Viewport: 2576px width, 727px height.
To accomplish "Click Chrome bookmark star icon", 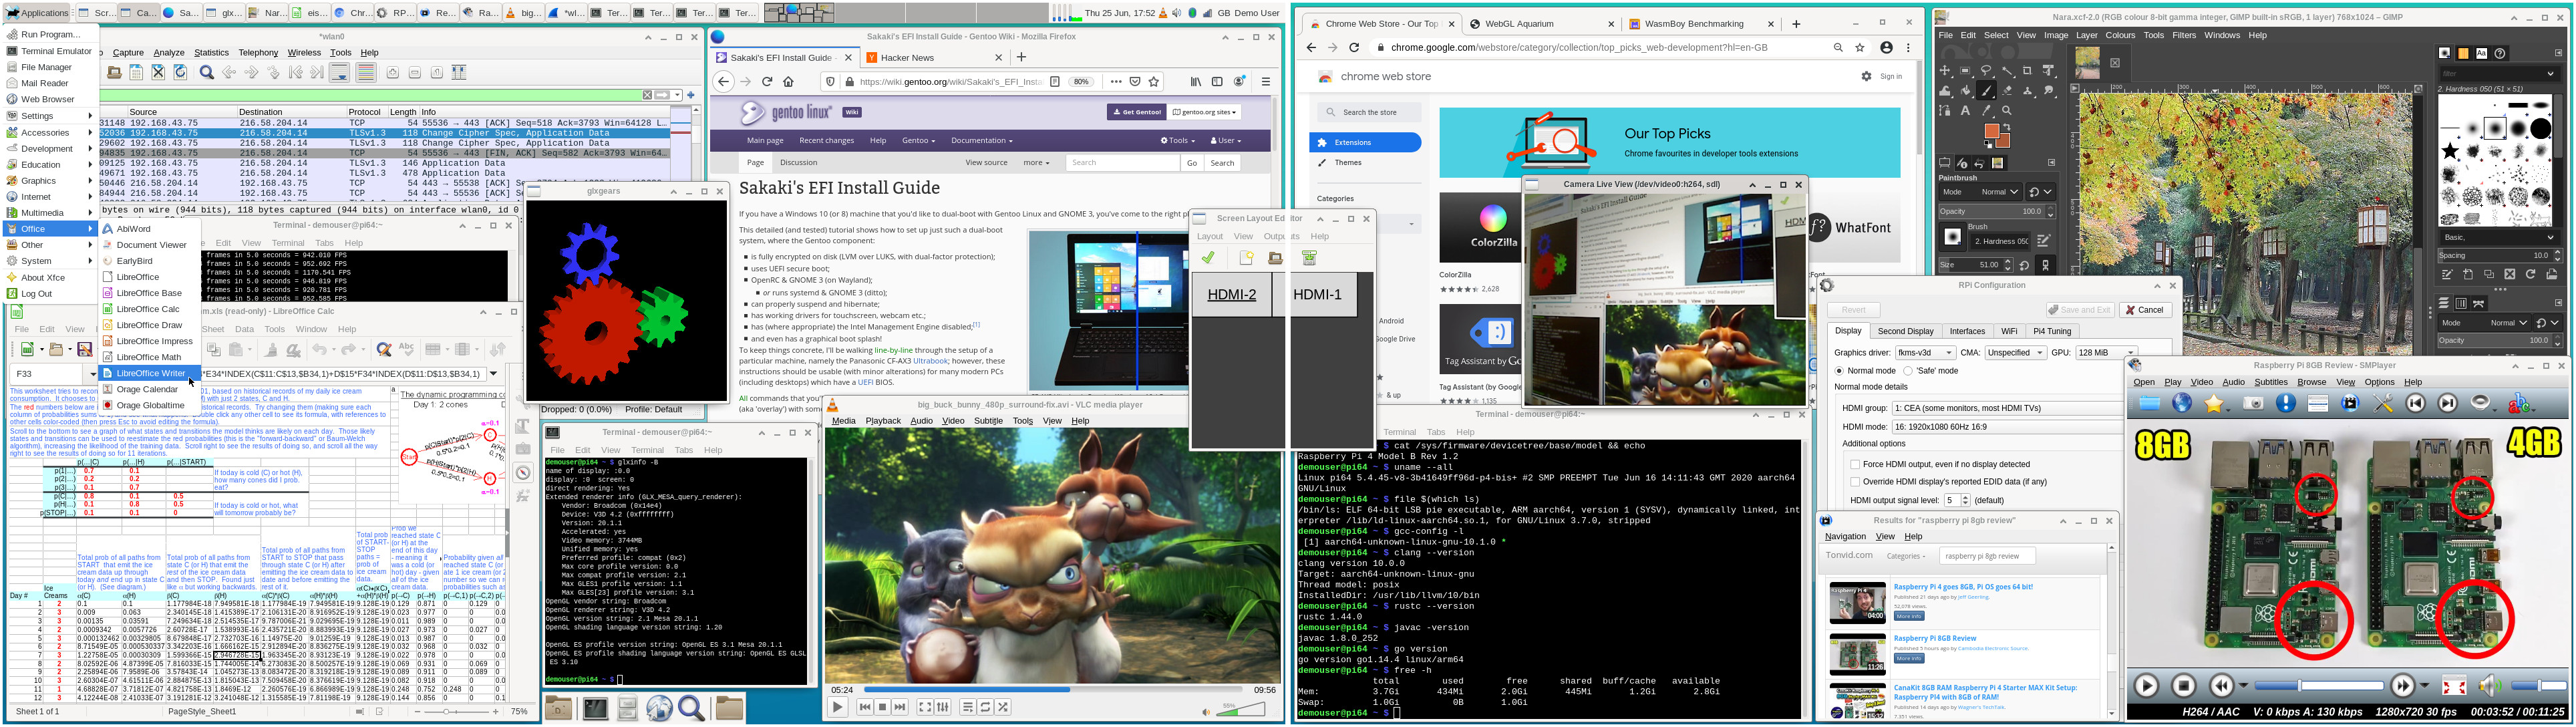I will 1860,47.
